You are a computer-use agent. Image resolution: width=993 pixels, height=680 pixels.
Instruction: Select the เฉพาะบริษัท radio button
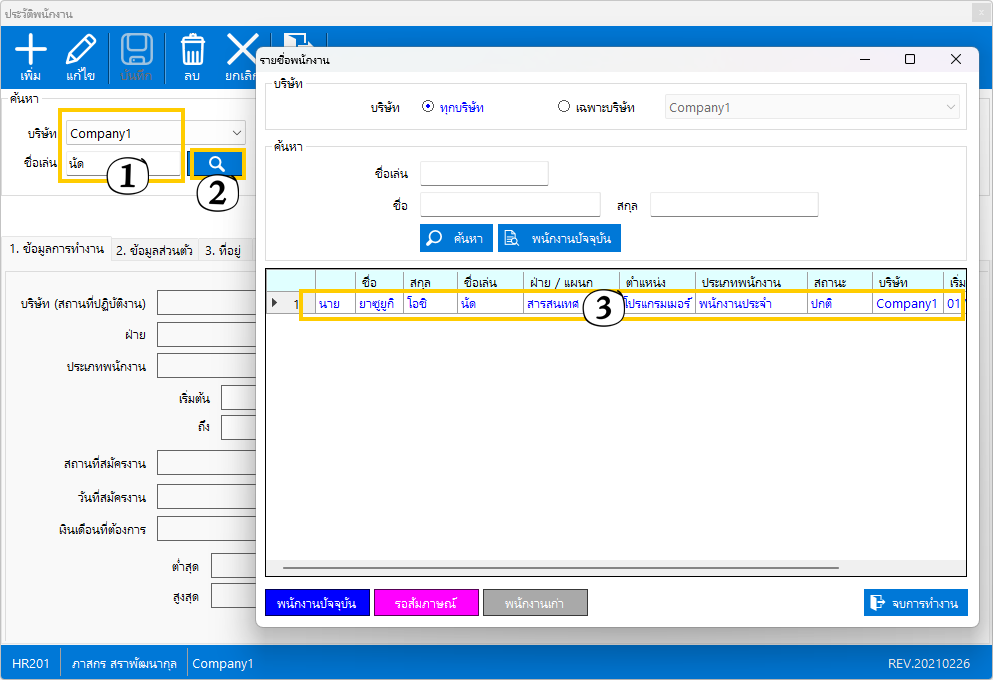(x=564, y=107)
